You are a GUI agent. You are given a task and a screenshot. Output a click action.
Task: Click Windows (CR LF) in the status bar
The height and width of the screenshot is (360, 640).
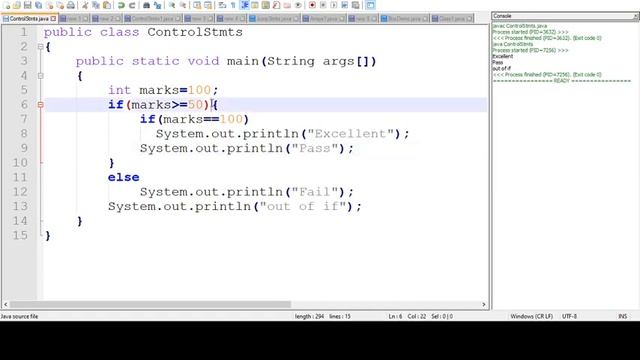click(531, 316)
